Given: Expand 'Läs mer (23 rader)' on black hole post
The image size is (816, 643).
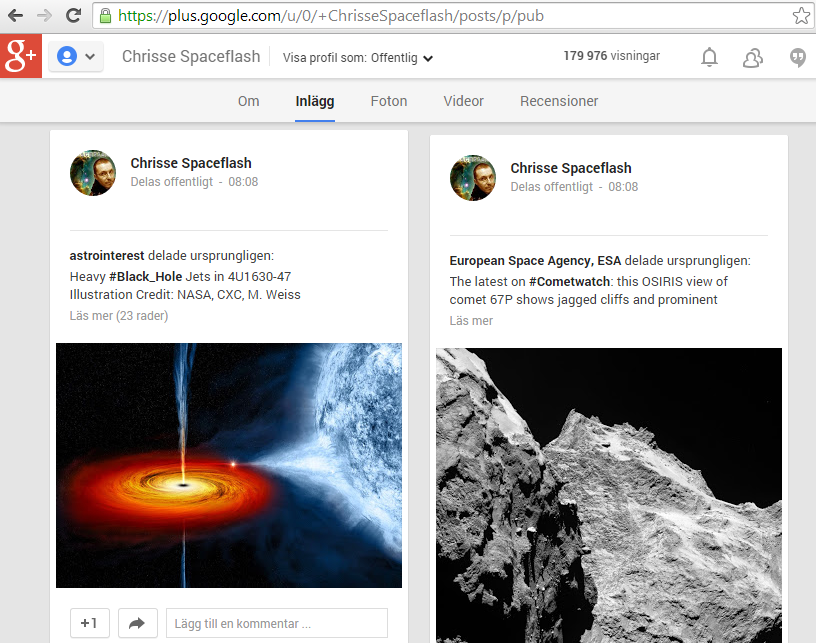Looking at the screenshot, I should click(x=119, y=316).
